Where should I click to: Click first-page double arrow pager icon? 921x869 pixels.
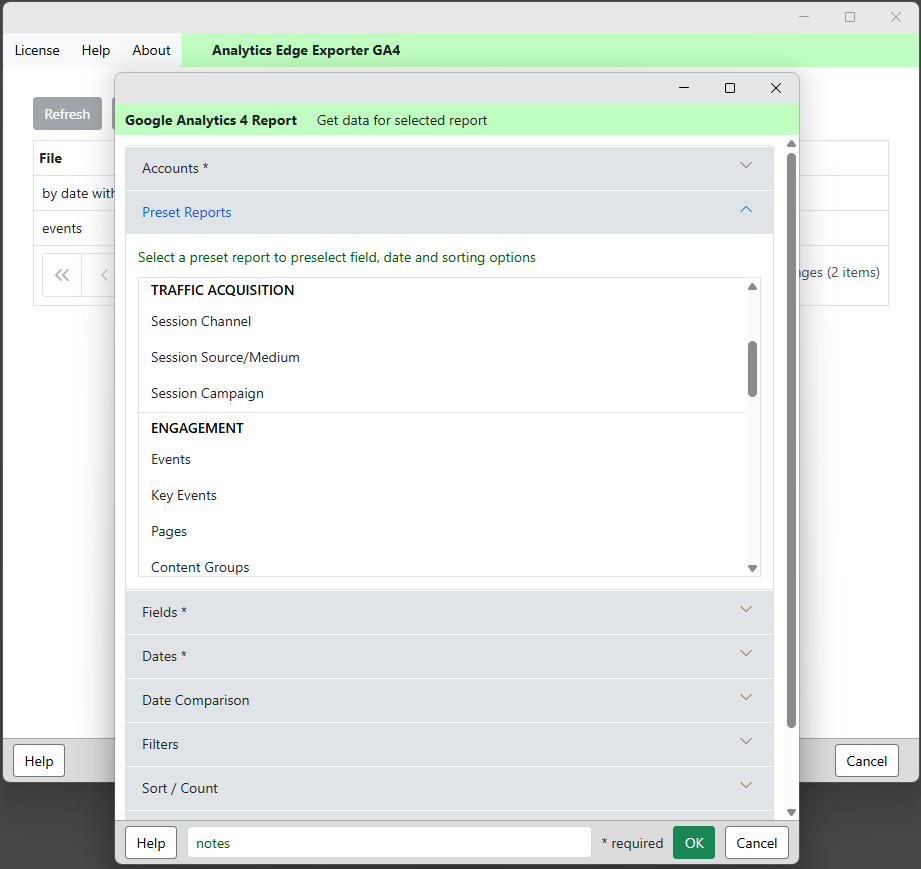coord(62,275)
